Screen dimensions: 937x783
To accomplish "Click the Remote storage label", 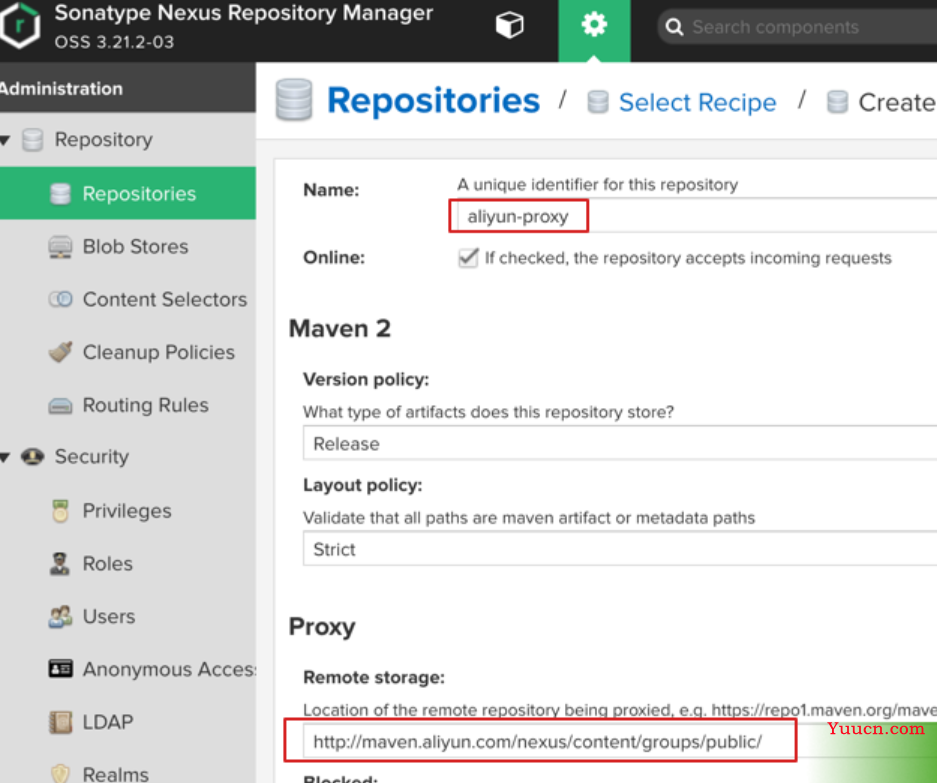I will click(x=374, y=677).
